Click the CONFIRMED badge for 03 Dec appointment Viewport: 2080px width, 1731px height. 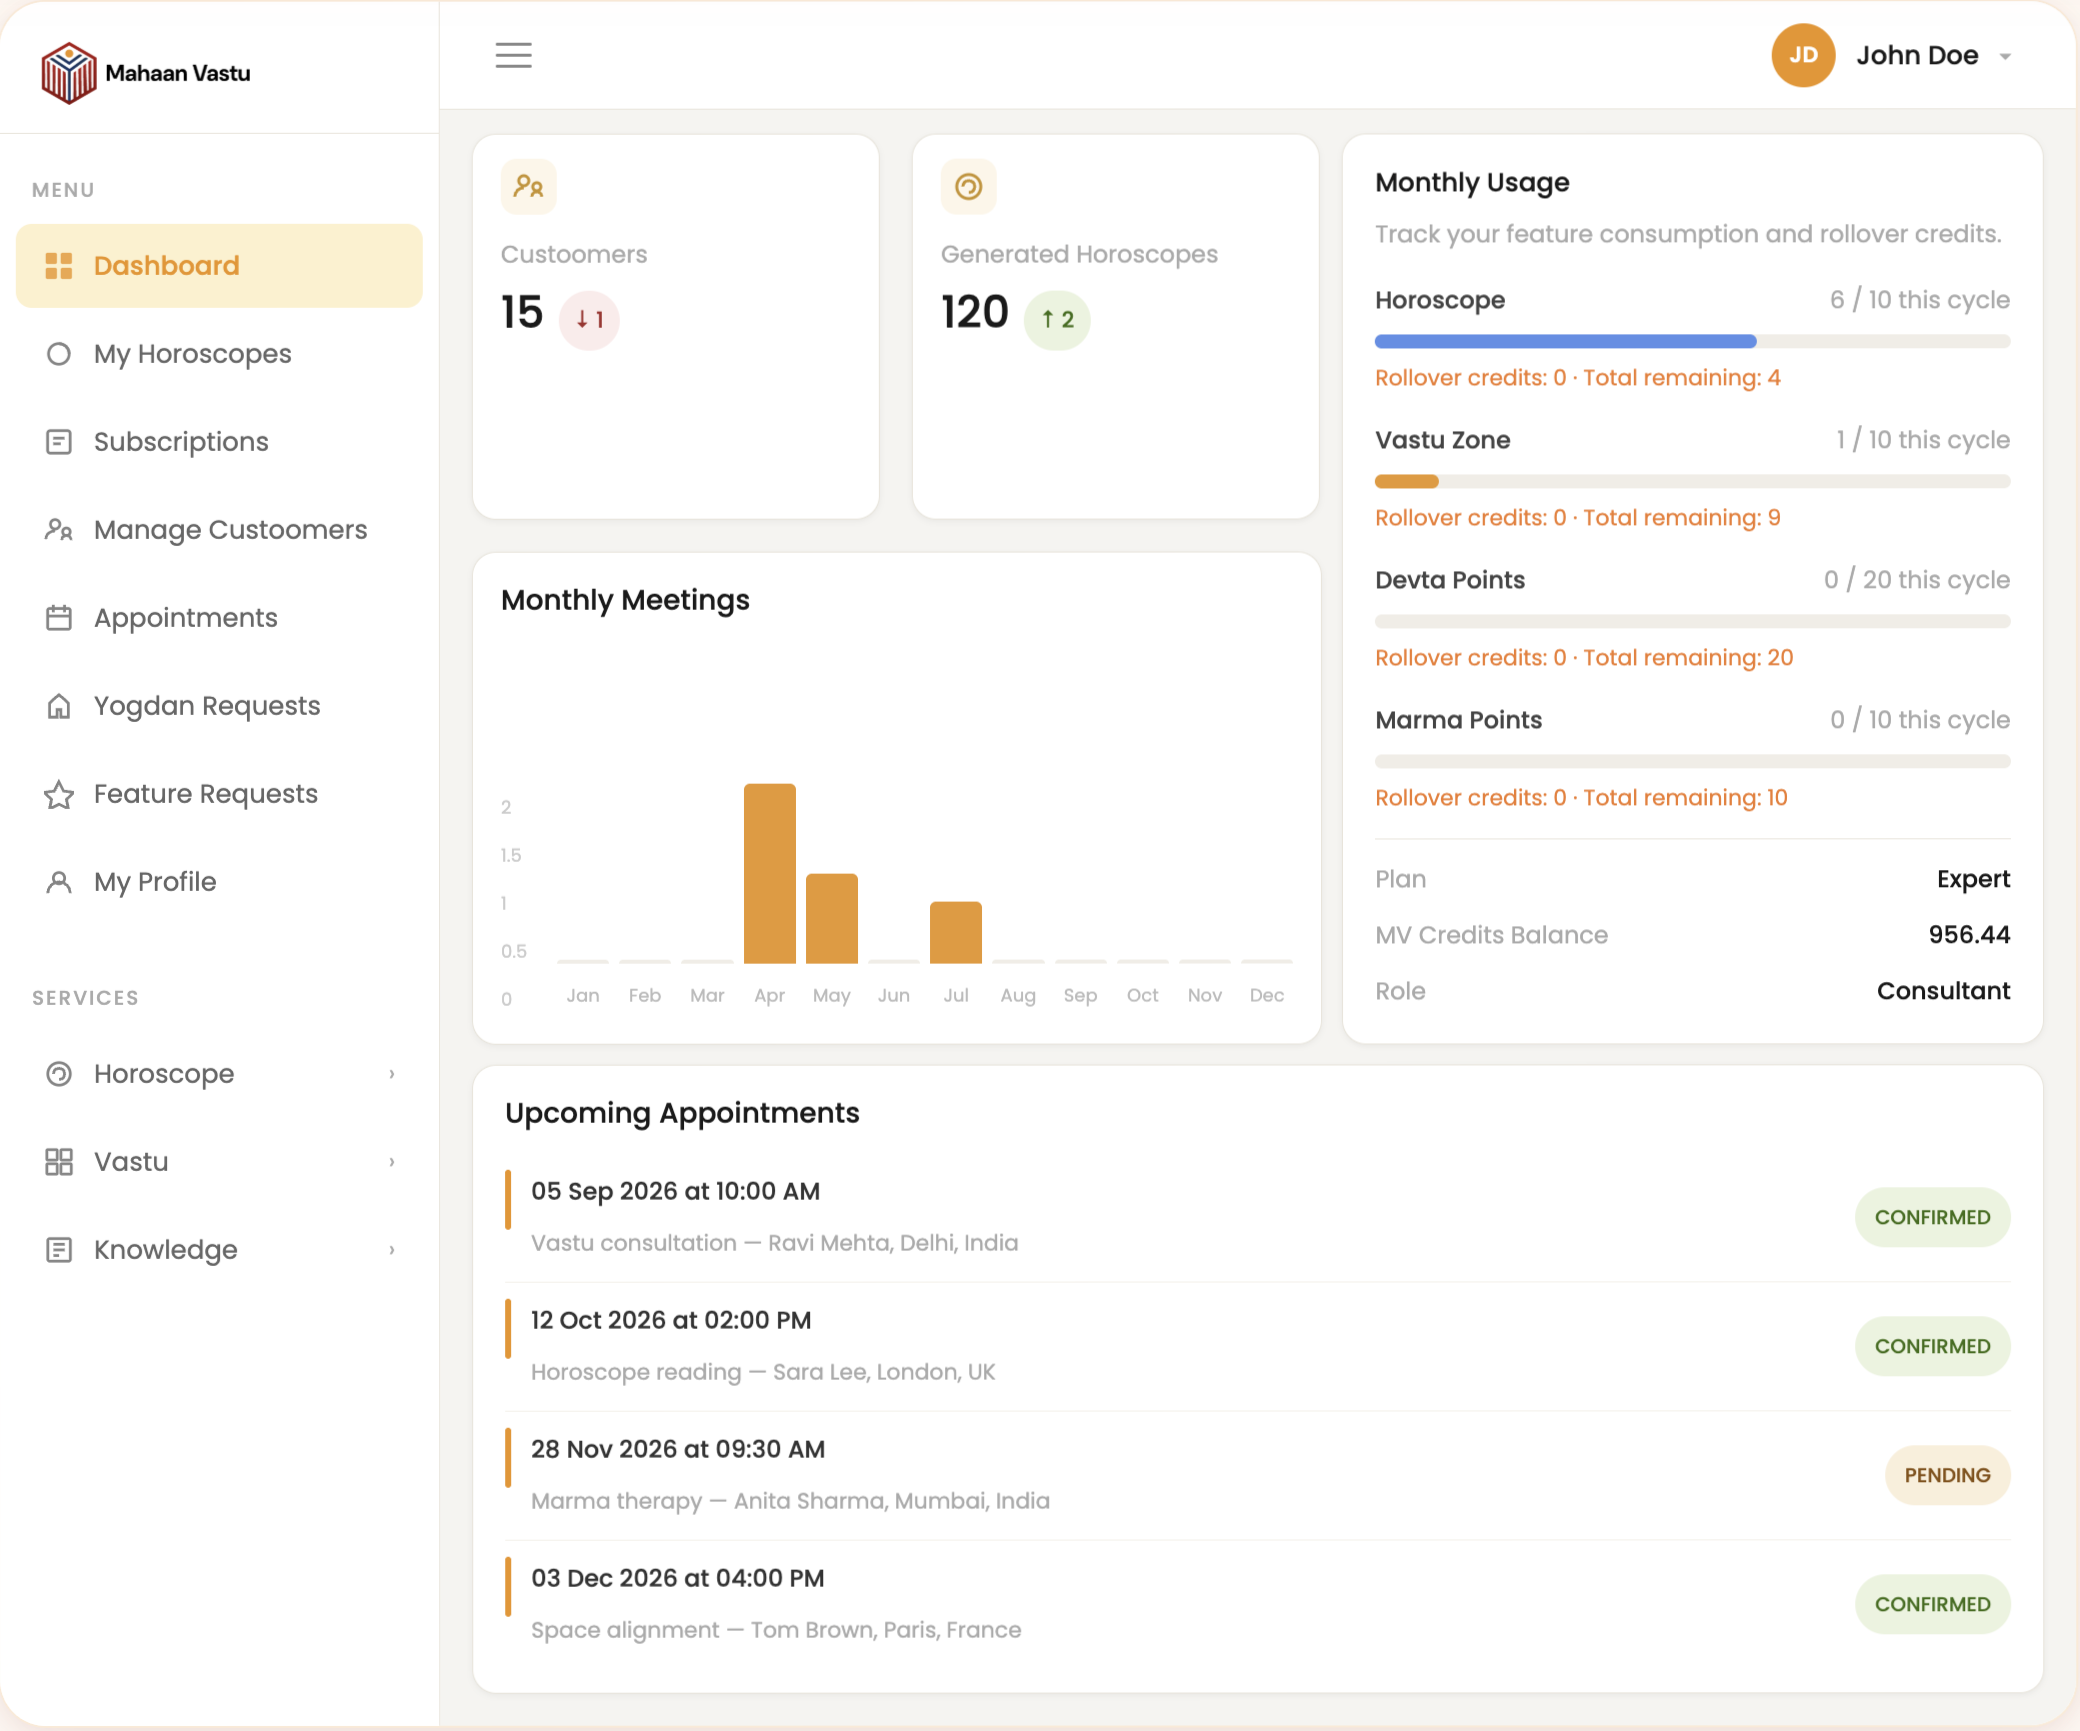tap(1932, 1604)
